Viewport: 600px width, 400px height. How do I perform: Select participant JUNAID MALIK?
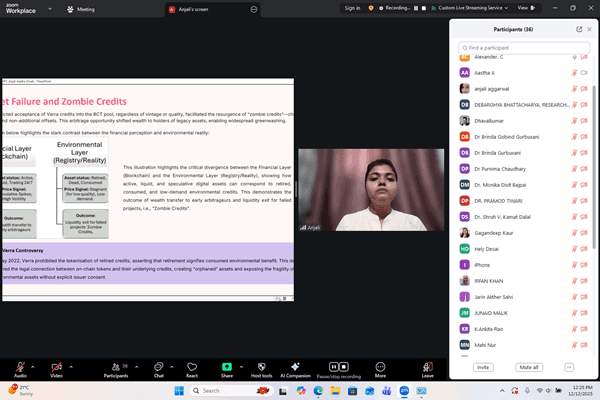point(523,313)
